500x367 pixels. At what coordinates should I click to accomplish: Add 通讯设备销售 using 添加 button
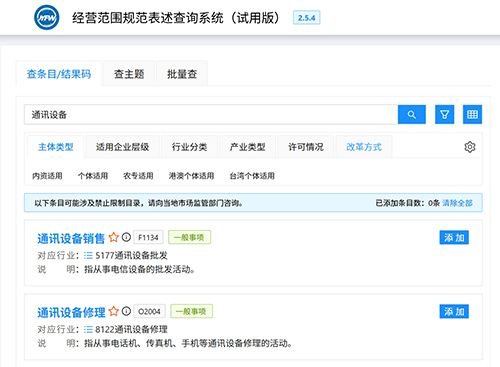(x=454, y=237)
